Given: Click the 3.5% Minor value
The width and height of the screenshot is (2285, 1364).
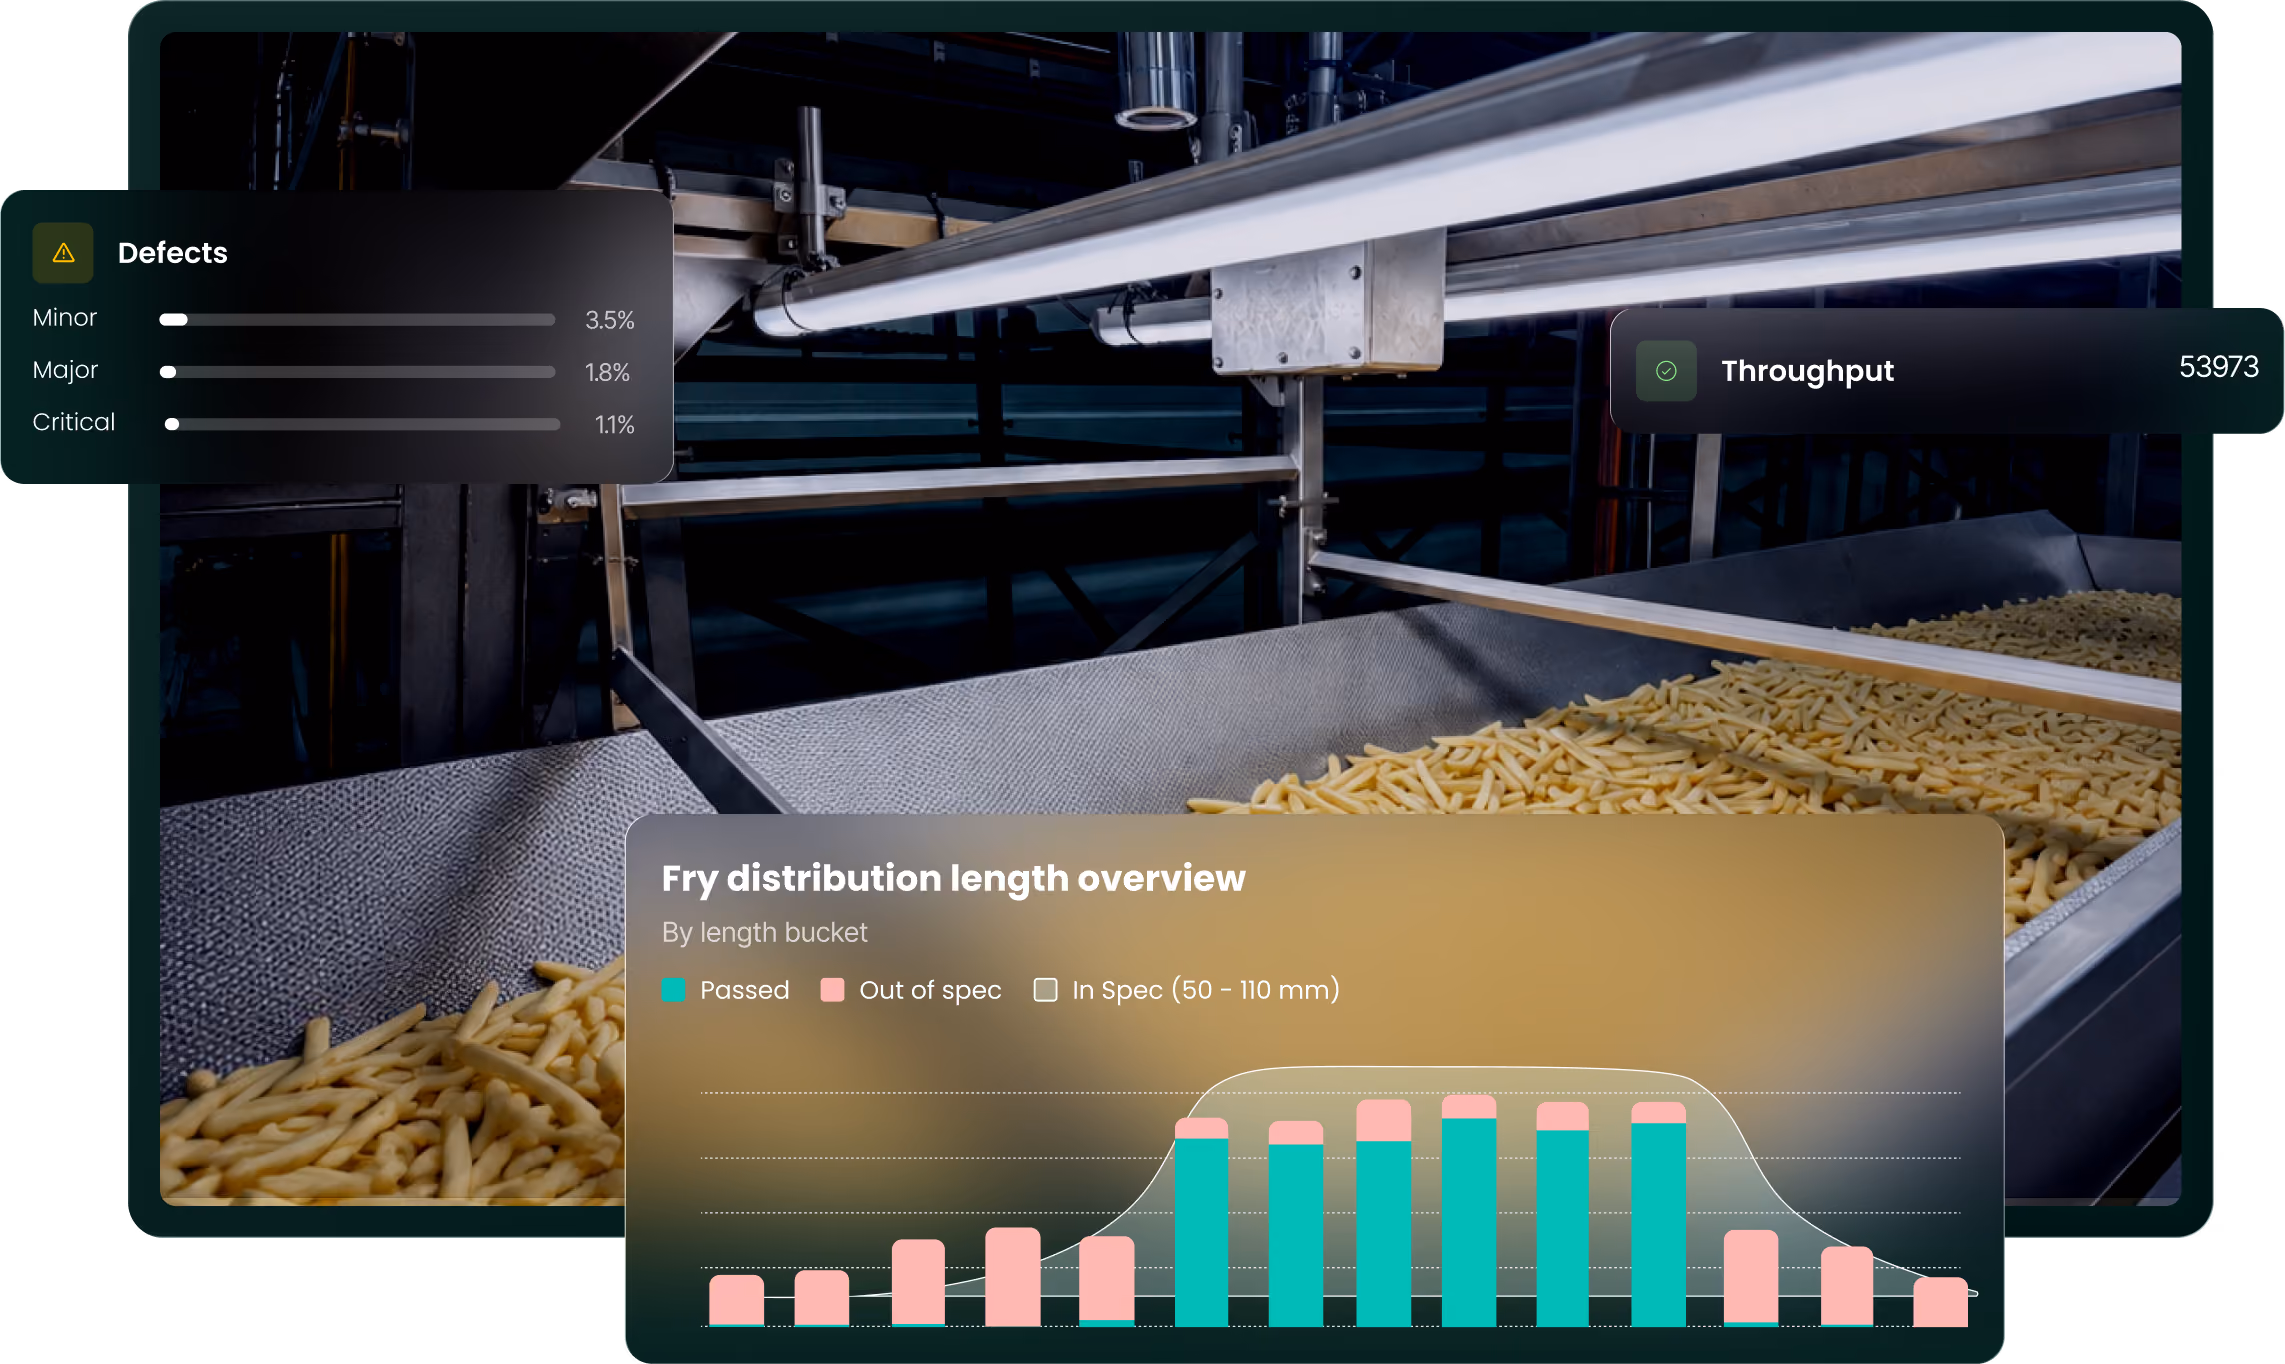Looking at the screenshot, I should pos(610,320).
